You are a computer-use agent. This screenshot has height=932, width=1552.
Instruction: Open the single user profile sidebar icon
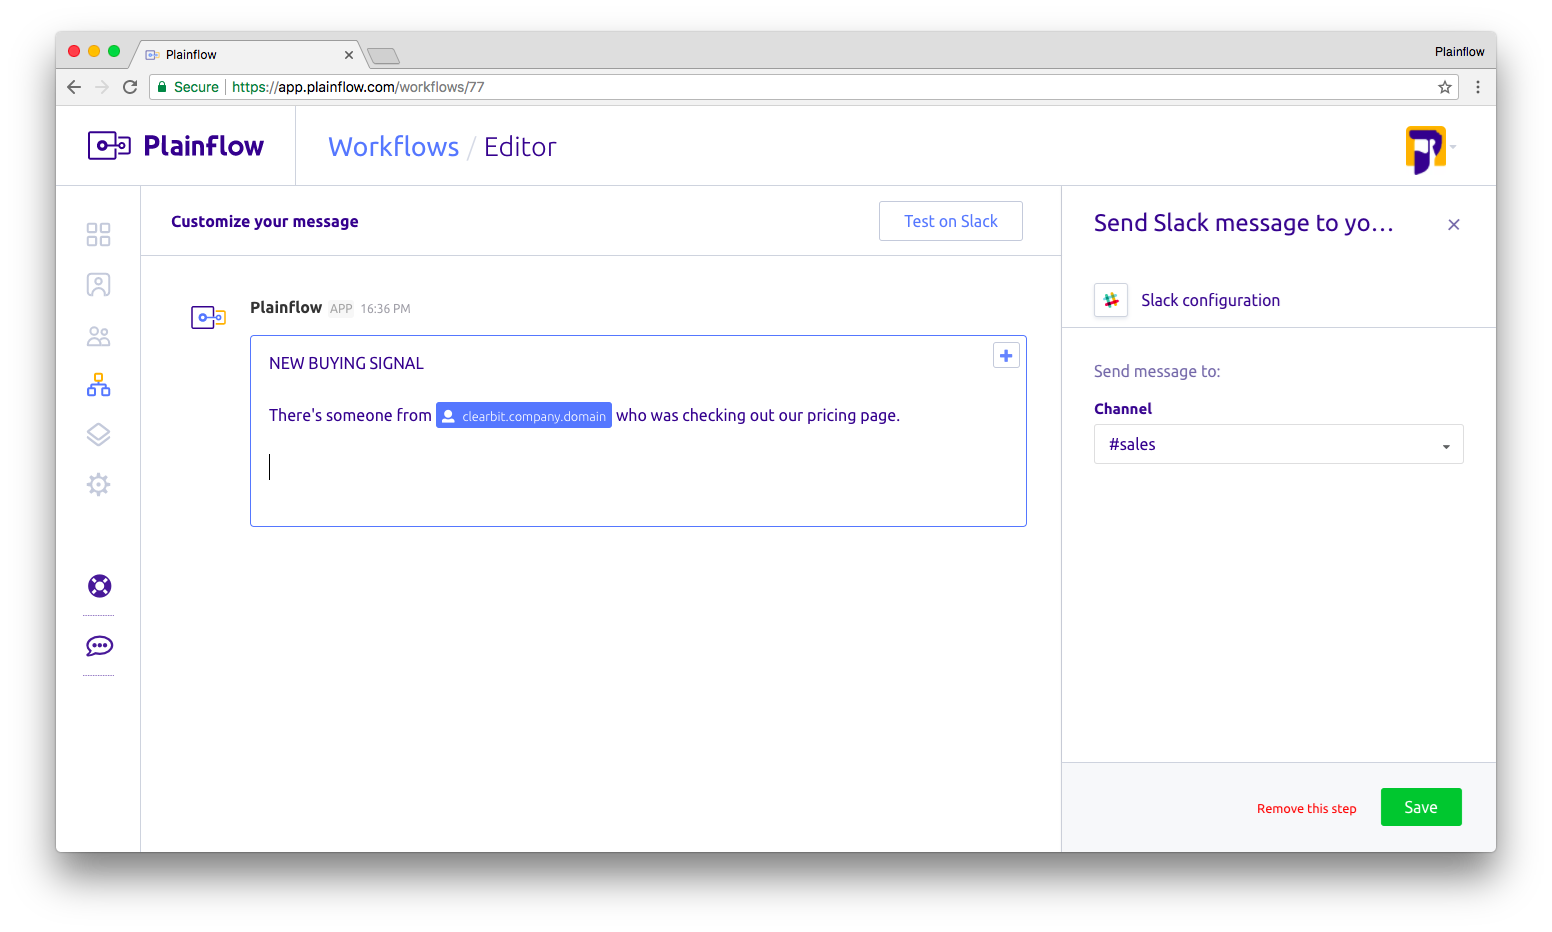(x=98, y=285)
